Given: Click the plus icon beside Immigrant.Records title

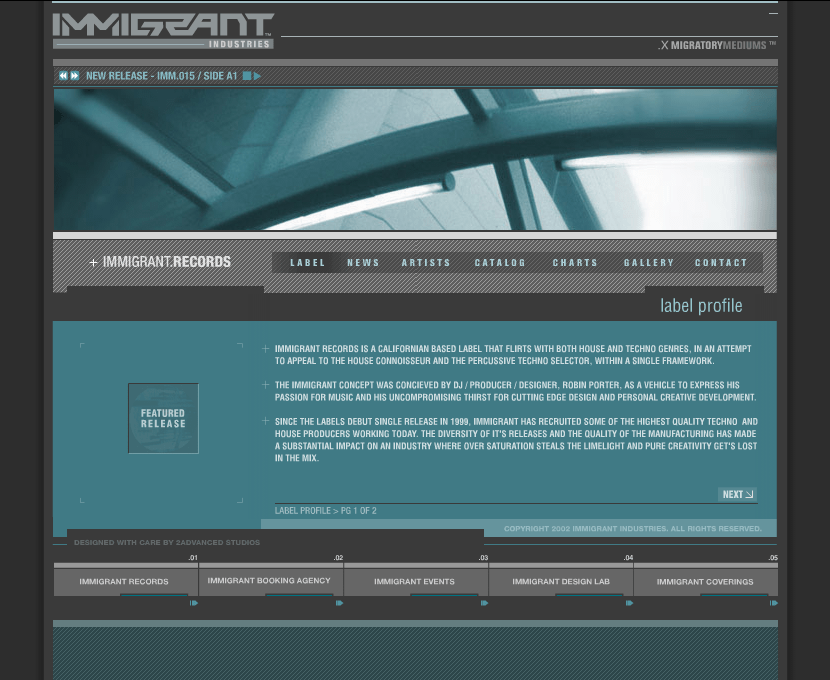Looking at the screenshot, I should (x=93, y=262).
